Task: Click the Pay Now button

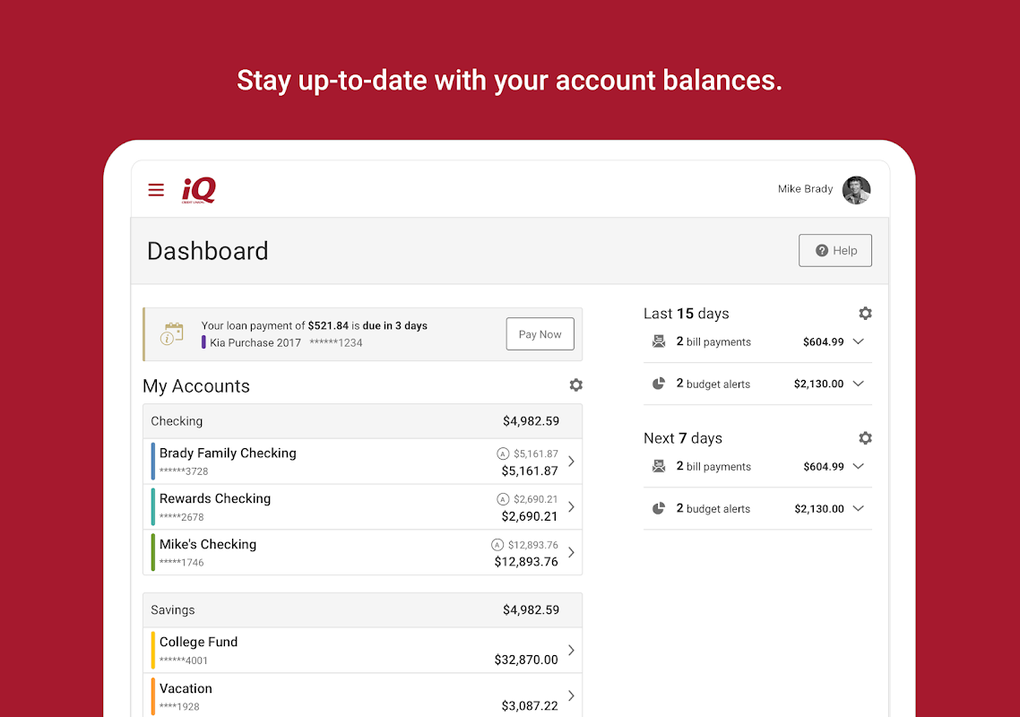Action: click(540, 334)
